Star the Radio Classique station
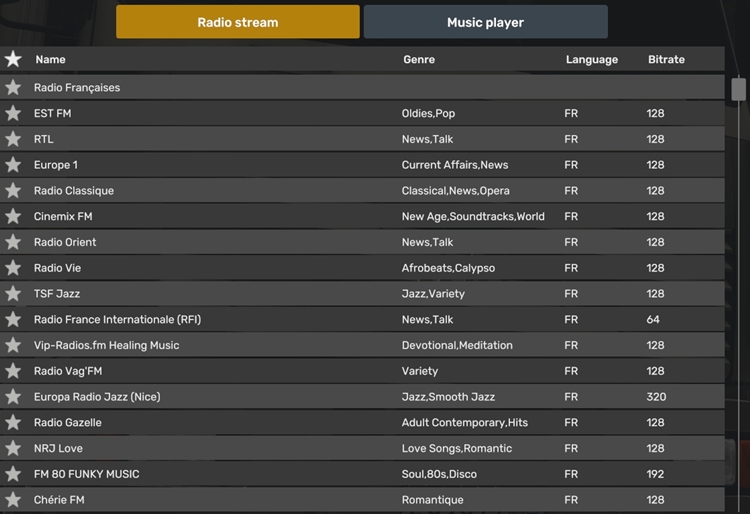 point(13,191)
